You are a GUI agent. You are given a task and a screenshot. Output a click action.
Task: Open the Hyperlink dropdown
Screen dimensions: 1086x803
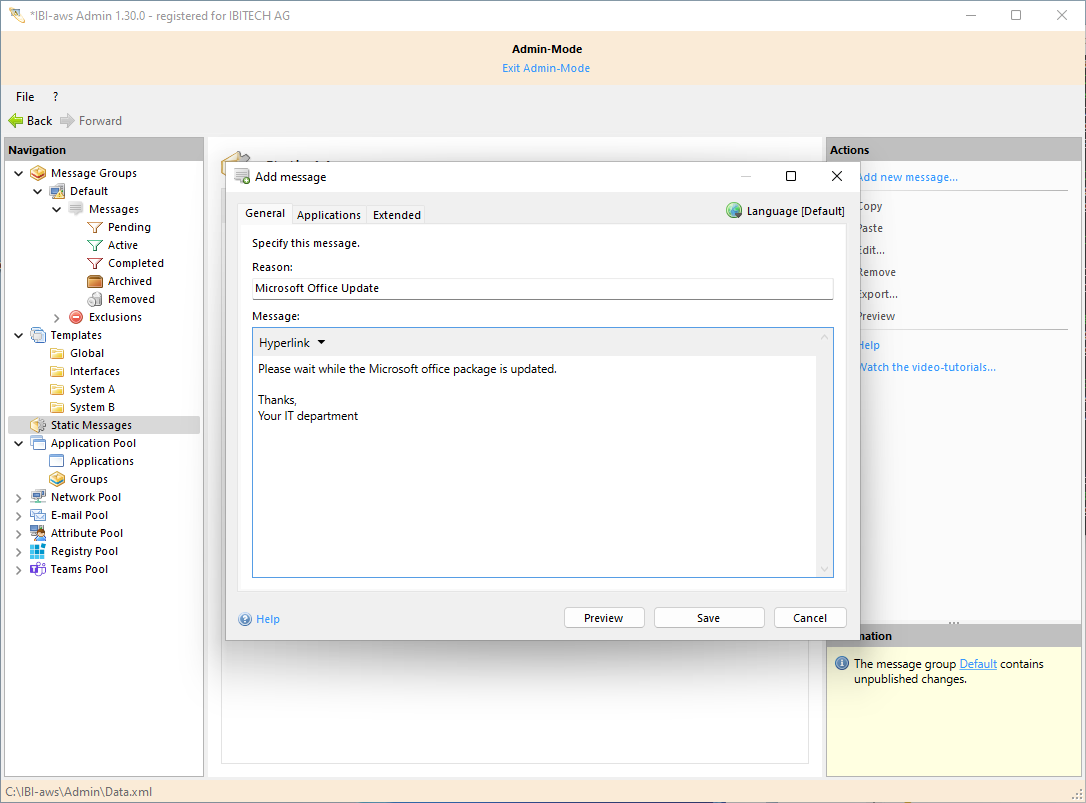(x=292, y=343)
